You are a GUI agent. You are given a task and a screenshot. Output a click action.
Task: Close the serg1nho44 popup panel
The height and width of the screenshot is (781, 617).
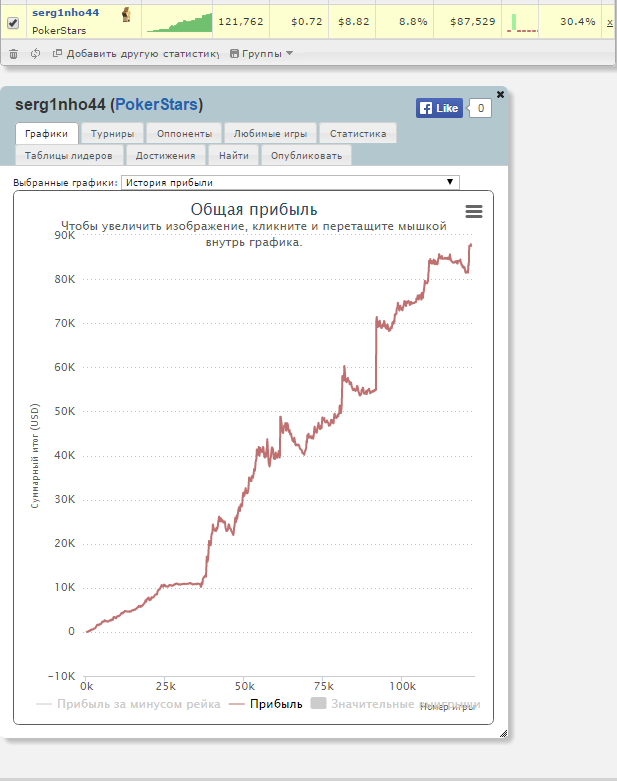500,94
